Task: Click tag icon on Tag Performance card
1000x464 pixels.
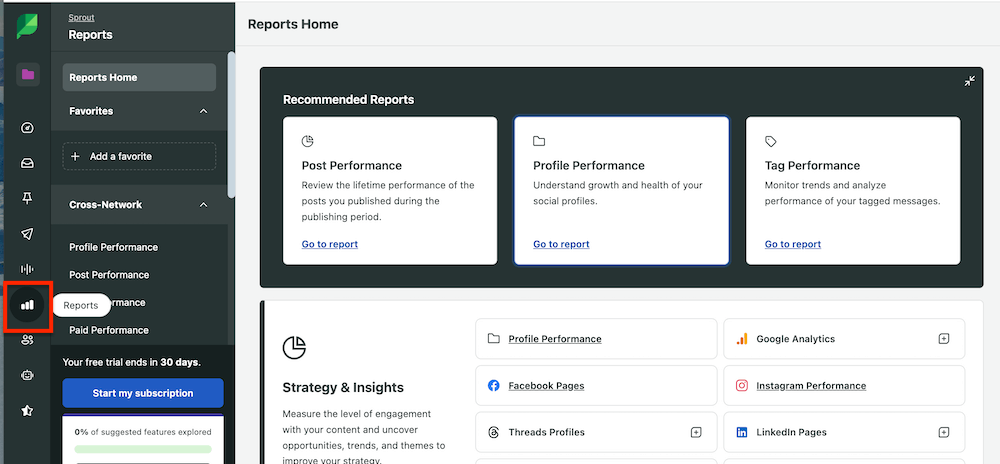Action: tap(770, 141)
